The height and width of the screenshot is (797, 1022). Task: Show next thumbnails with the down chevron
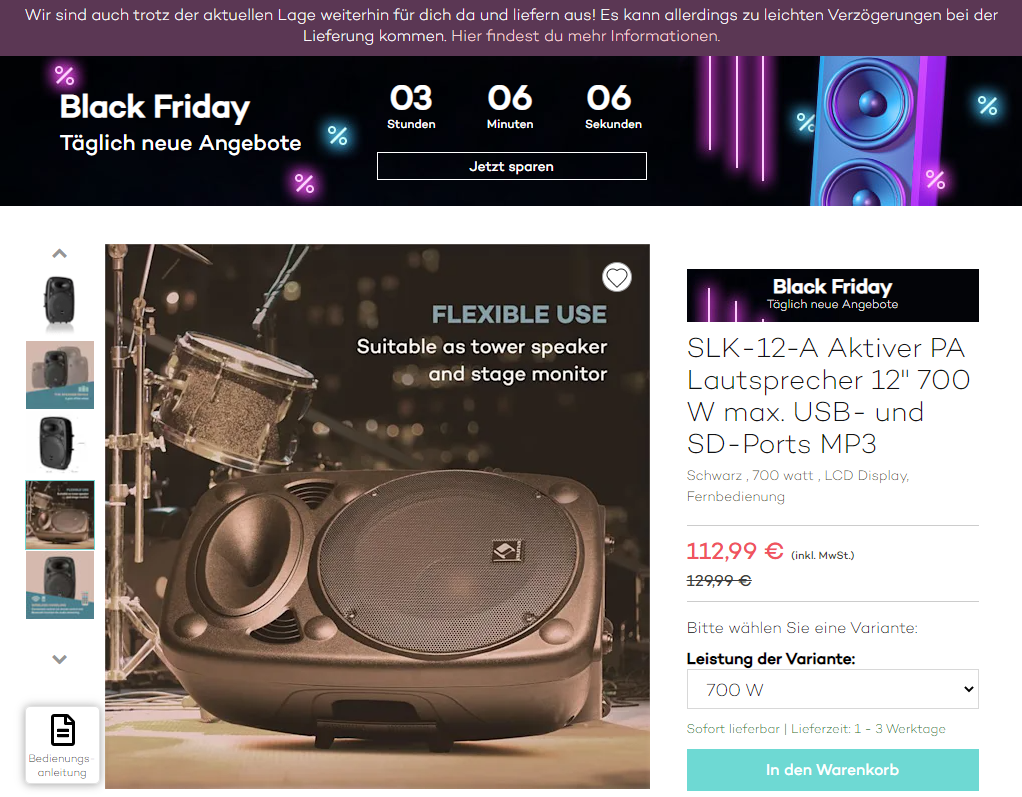click(59, 659)
